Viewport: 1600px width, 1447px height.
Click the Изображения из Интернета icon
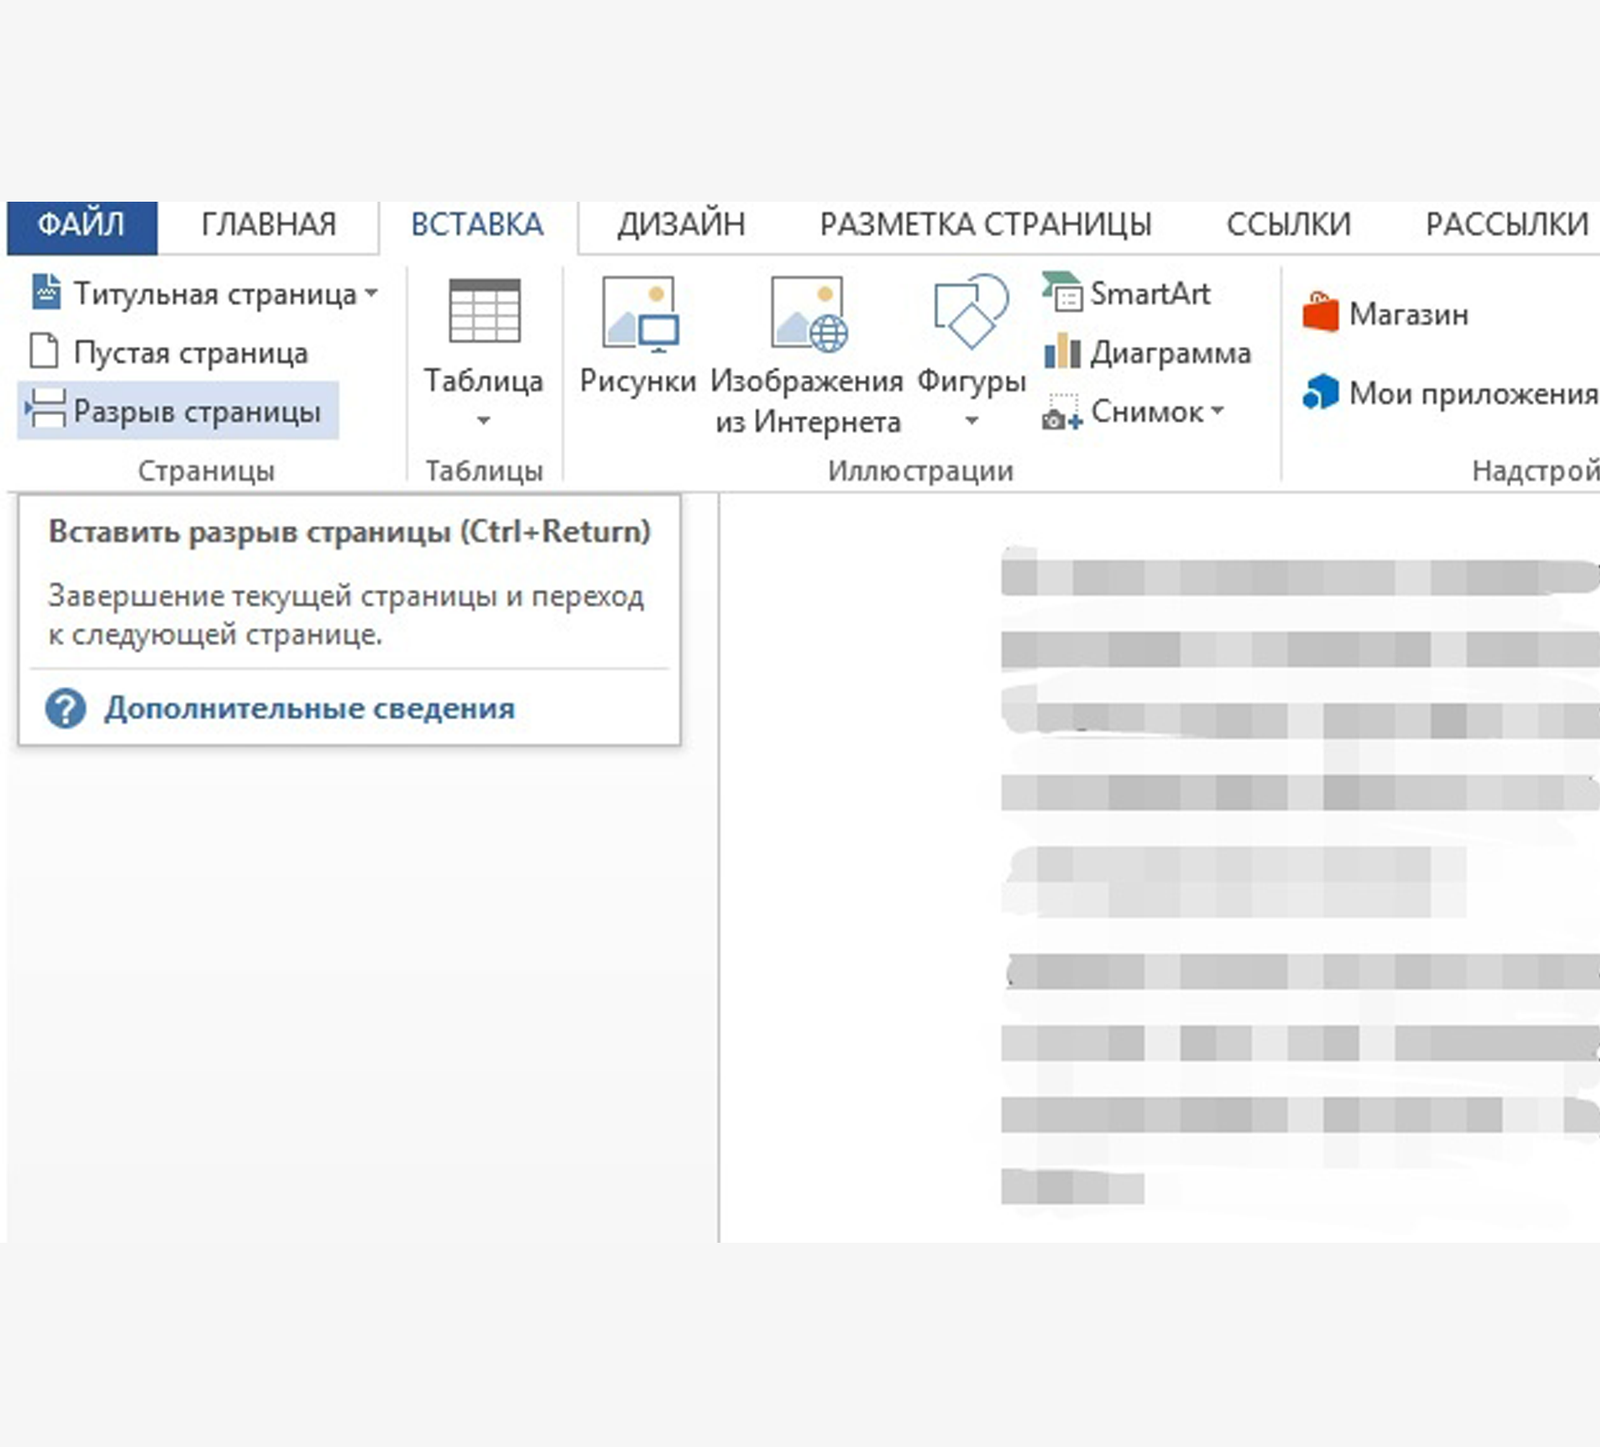coord(809,314)
